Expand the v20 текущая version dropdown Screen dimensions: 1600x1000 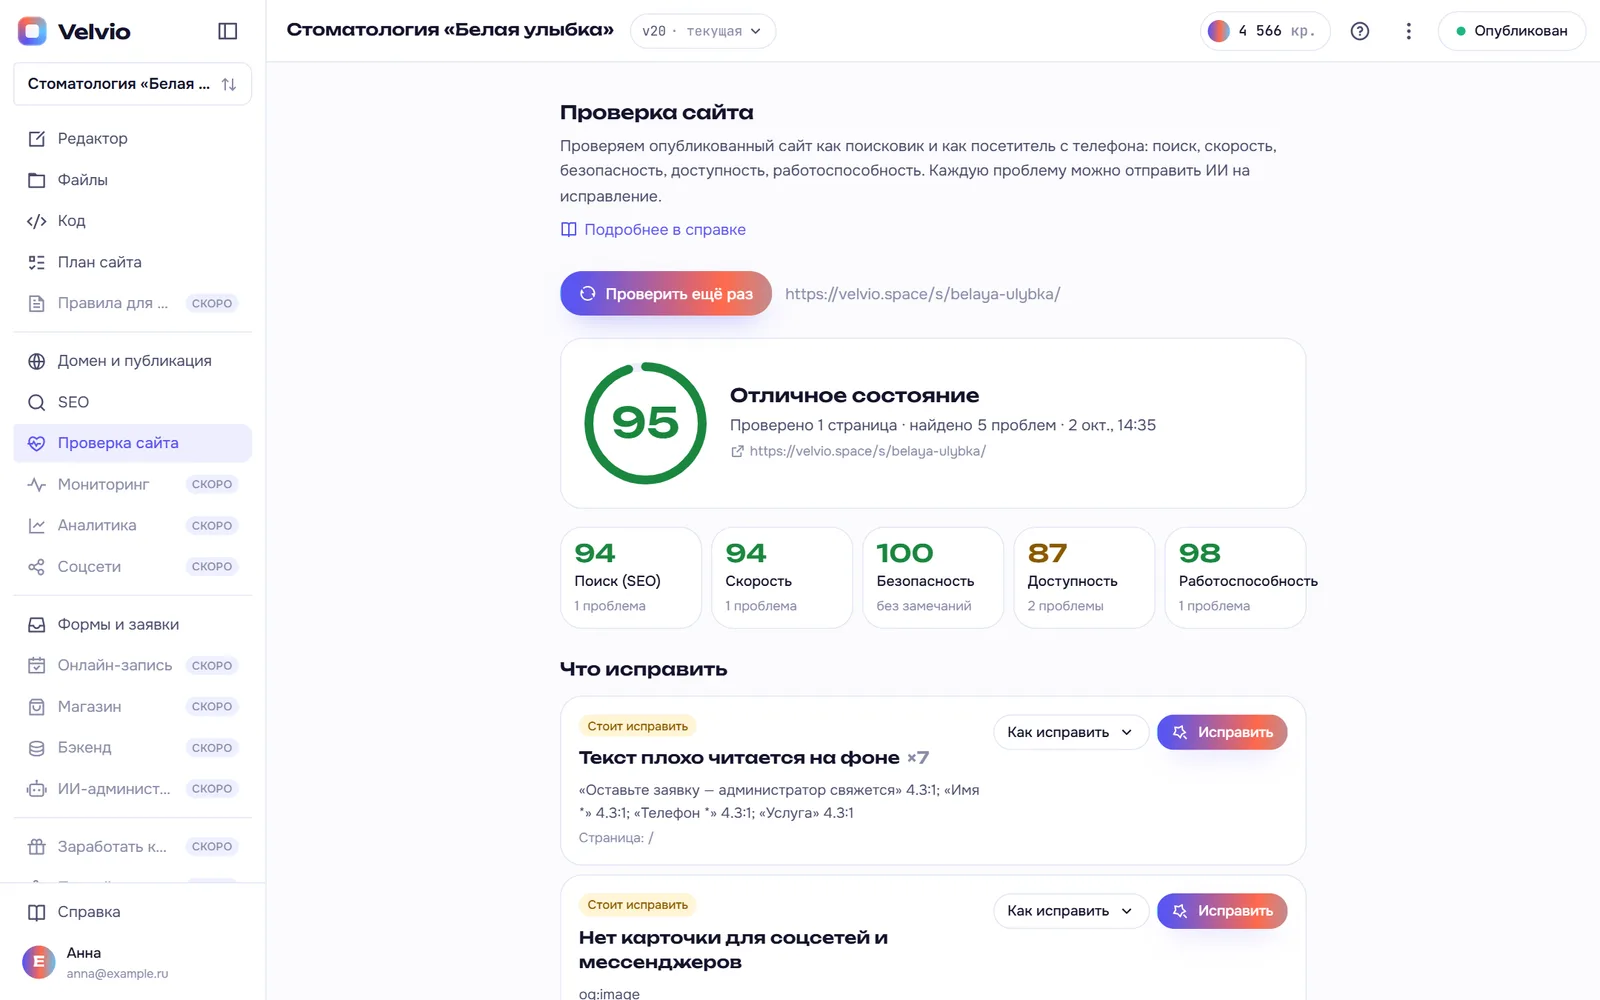coord(702,31)
